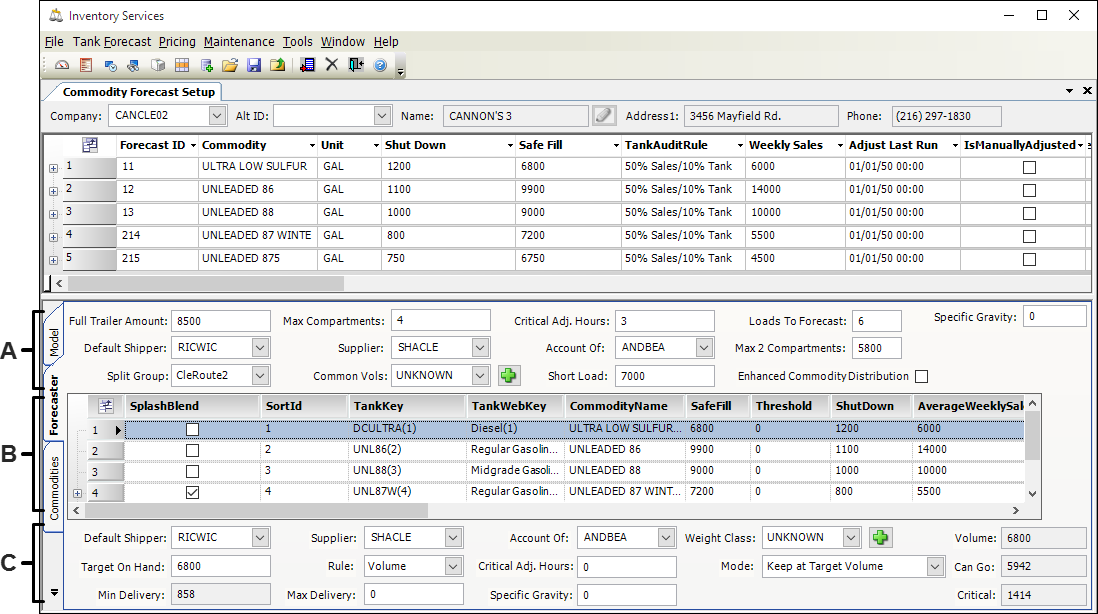Check IsManuallyAdjusted for ULTRA LOW SULFUR row
Screen dimensions: 1098x614
pyautogui.click(x=1029, y=167)
